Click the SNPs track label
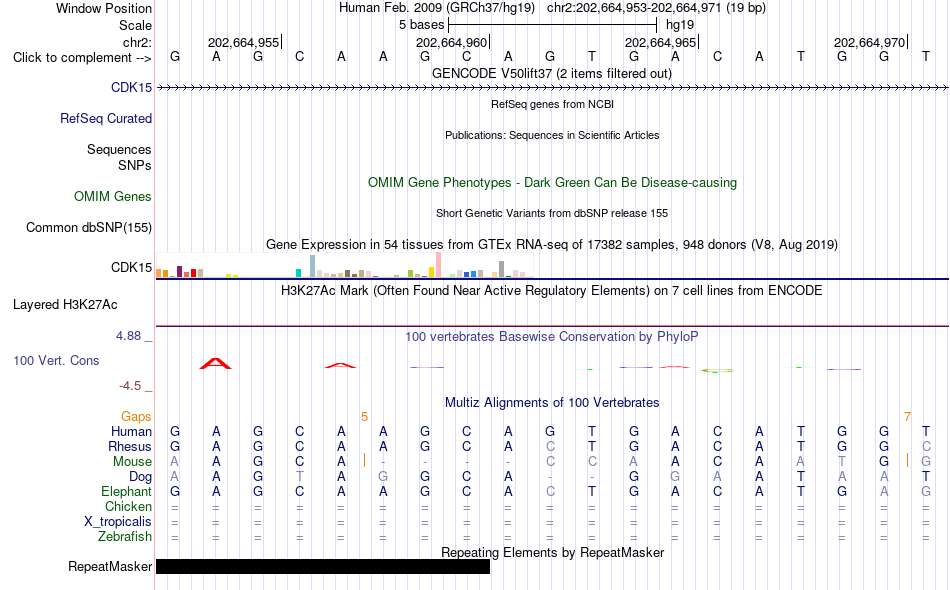 click(135, 165)
